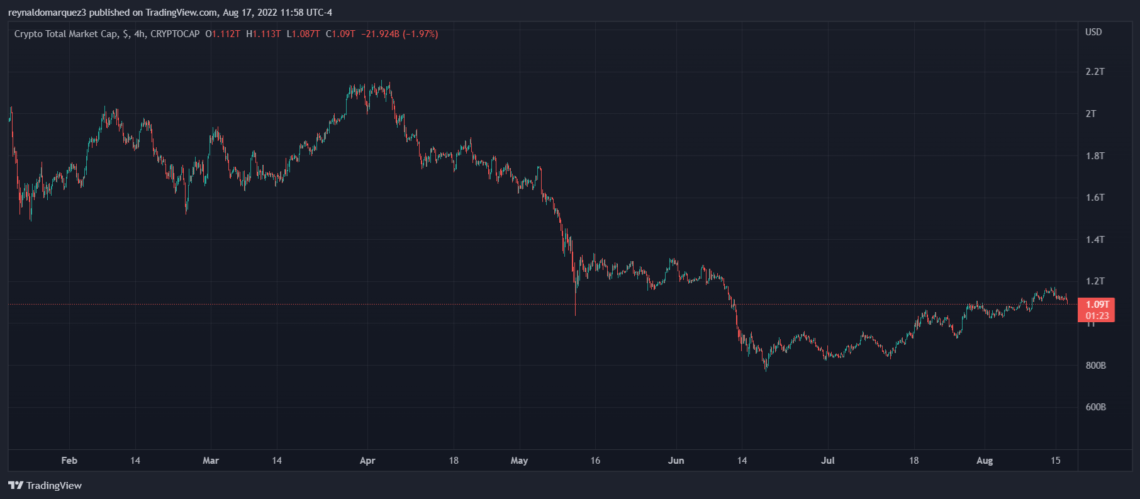Click the Apr label on the time axis
Screen dimensions: 1140x499
(368, 460)
